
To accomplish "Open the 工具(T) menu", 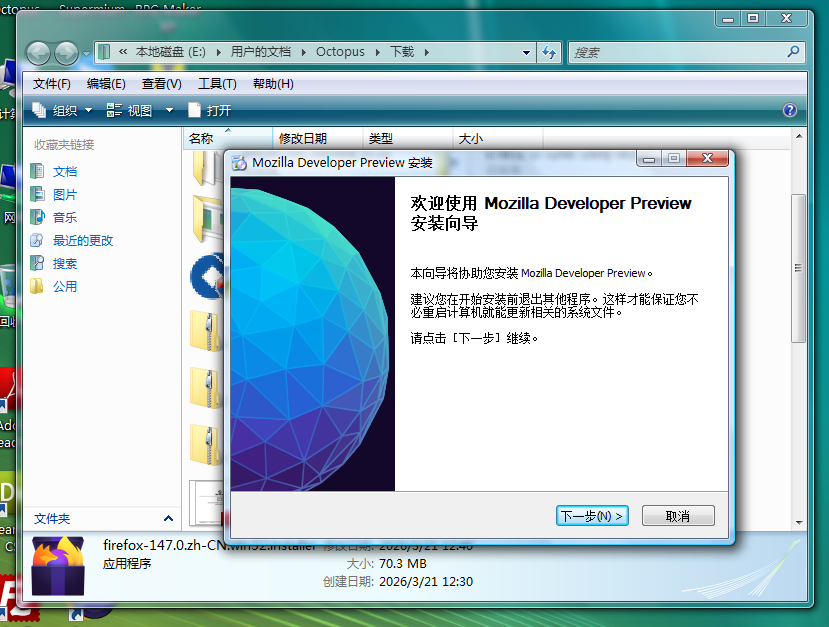I will 217,84.
